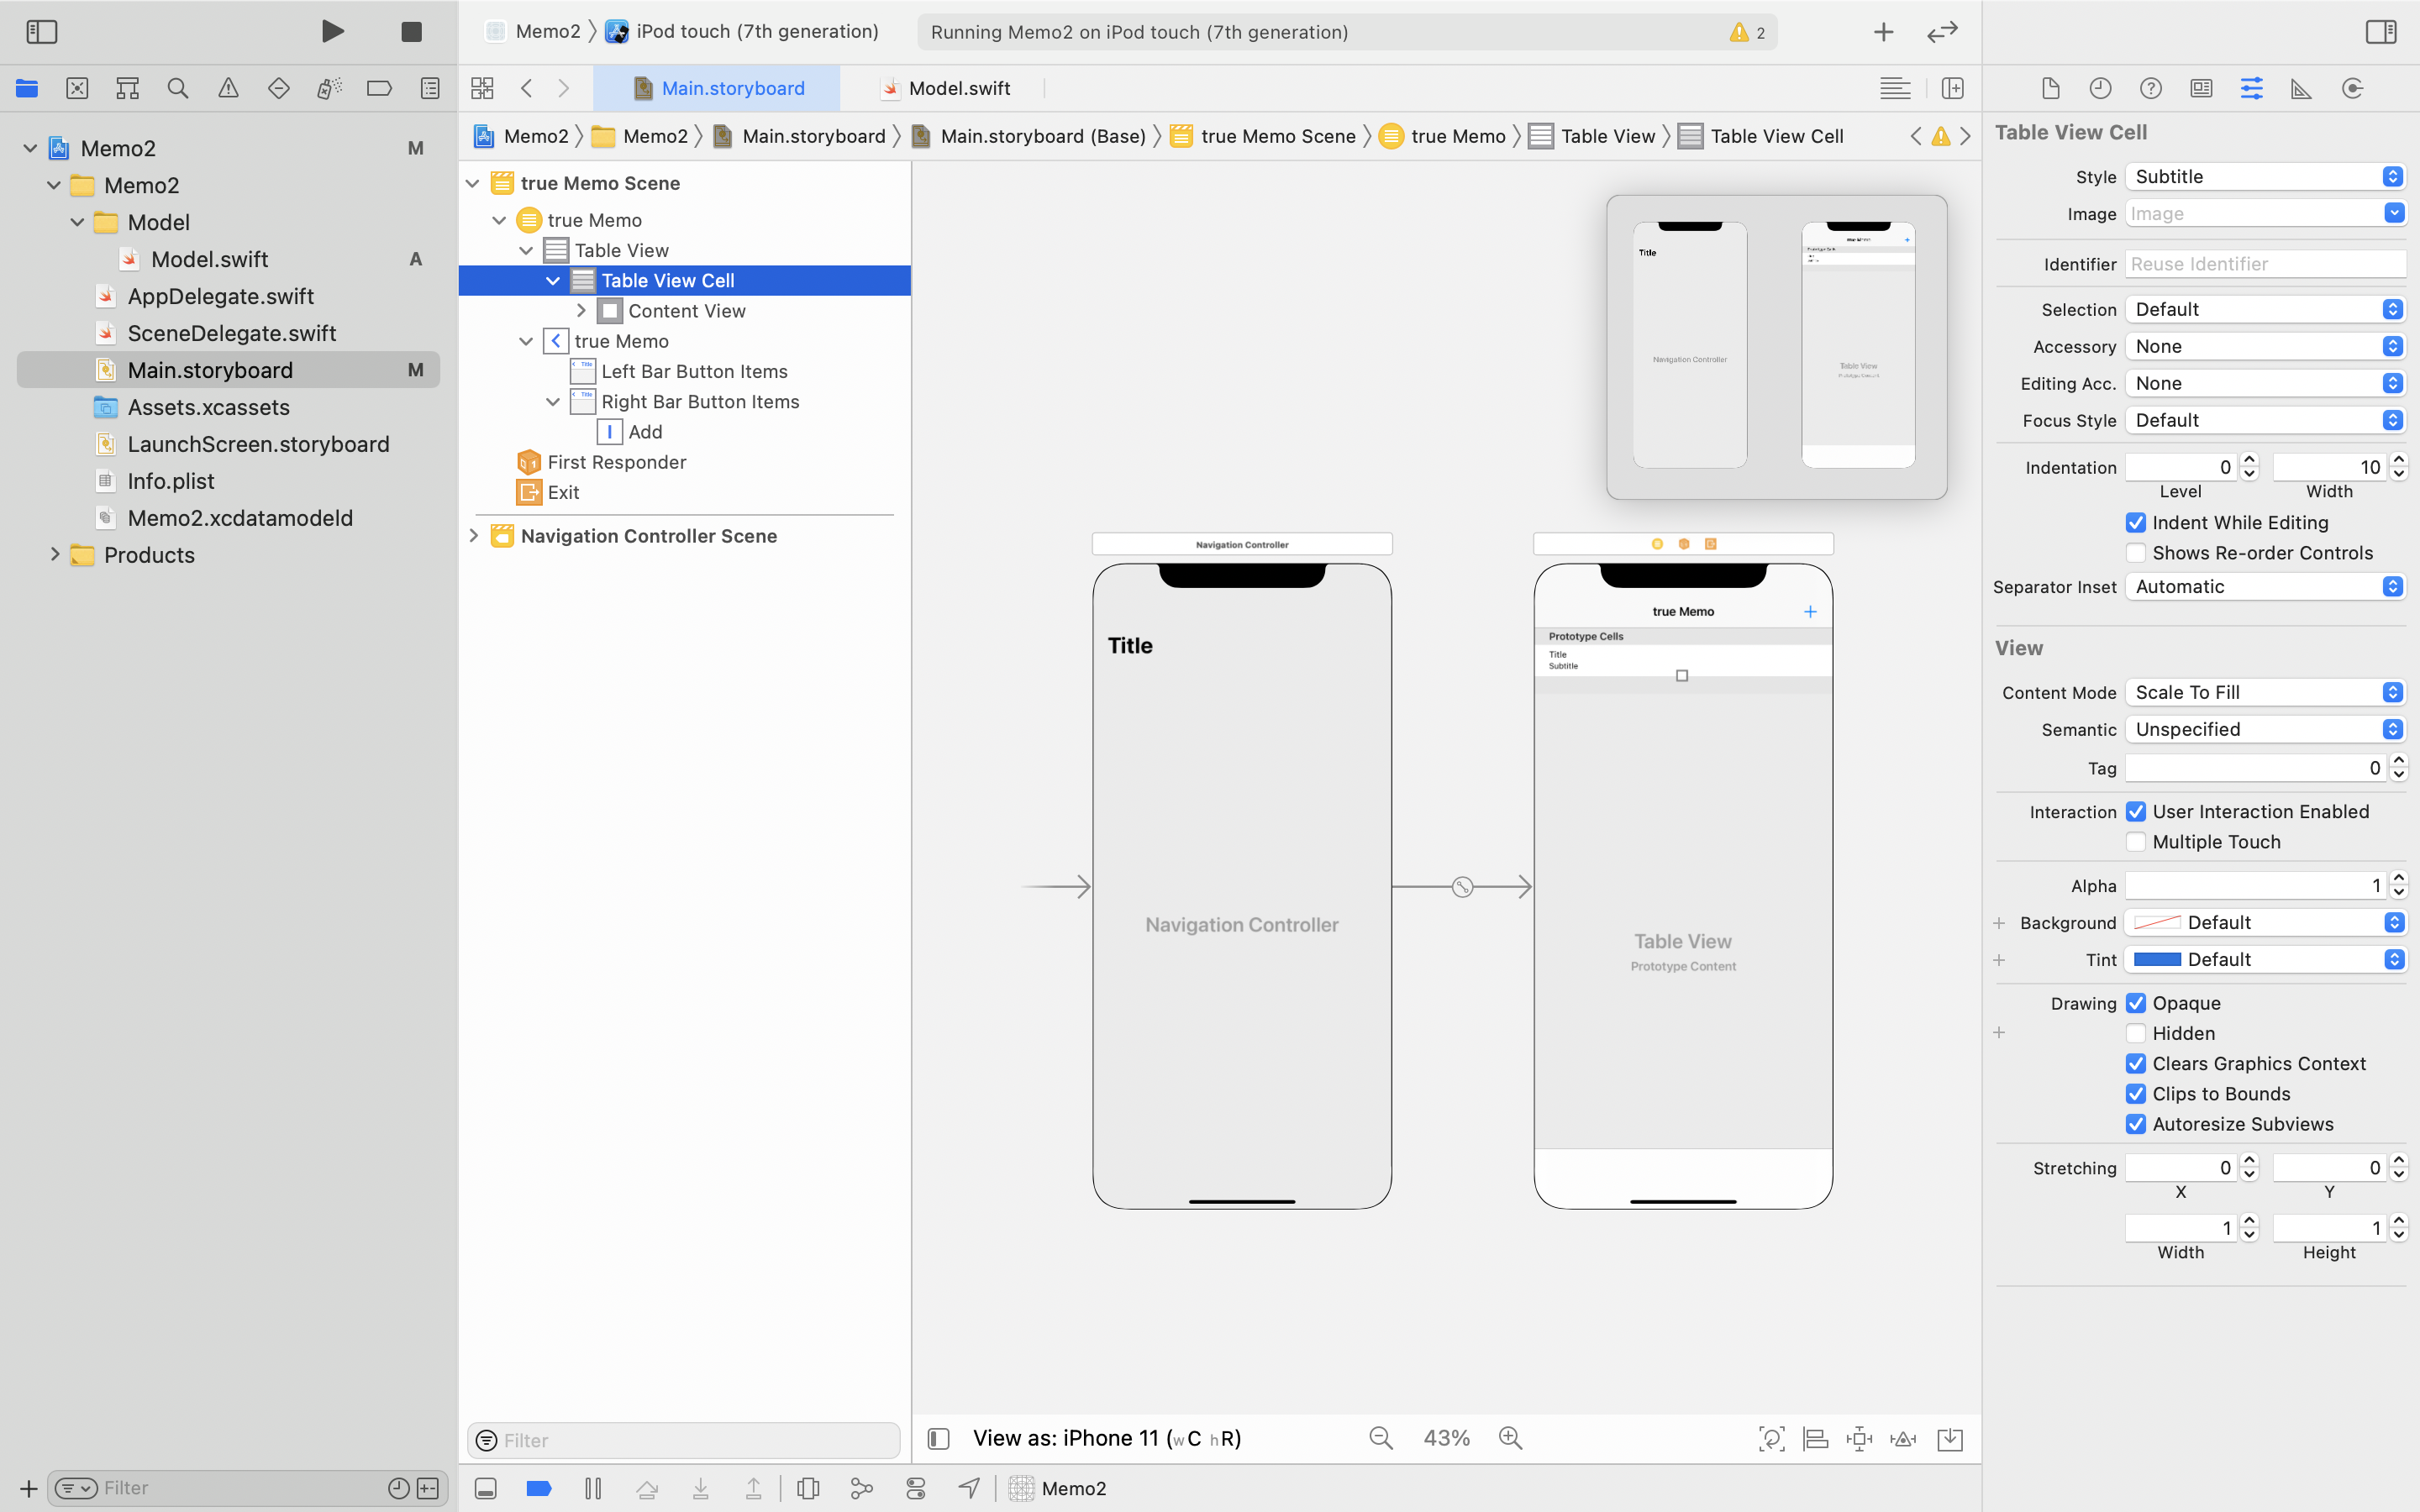This screenshot has height=1512, width=2420.
Task: Open the Connections inspector icon
Action: tap(2352, 88)
